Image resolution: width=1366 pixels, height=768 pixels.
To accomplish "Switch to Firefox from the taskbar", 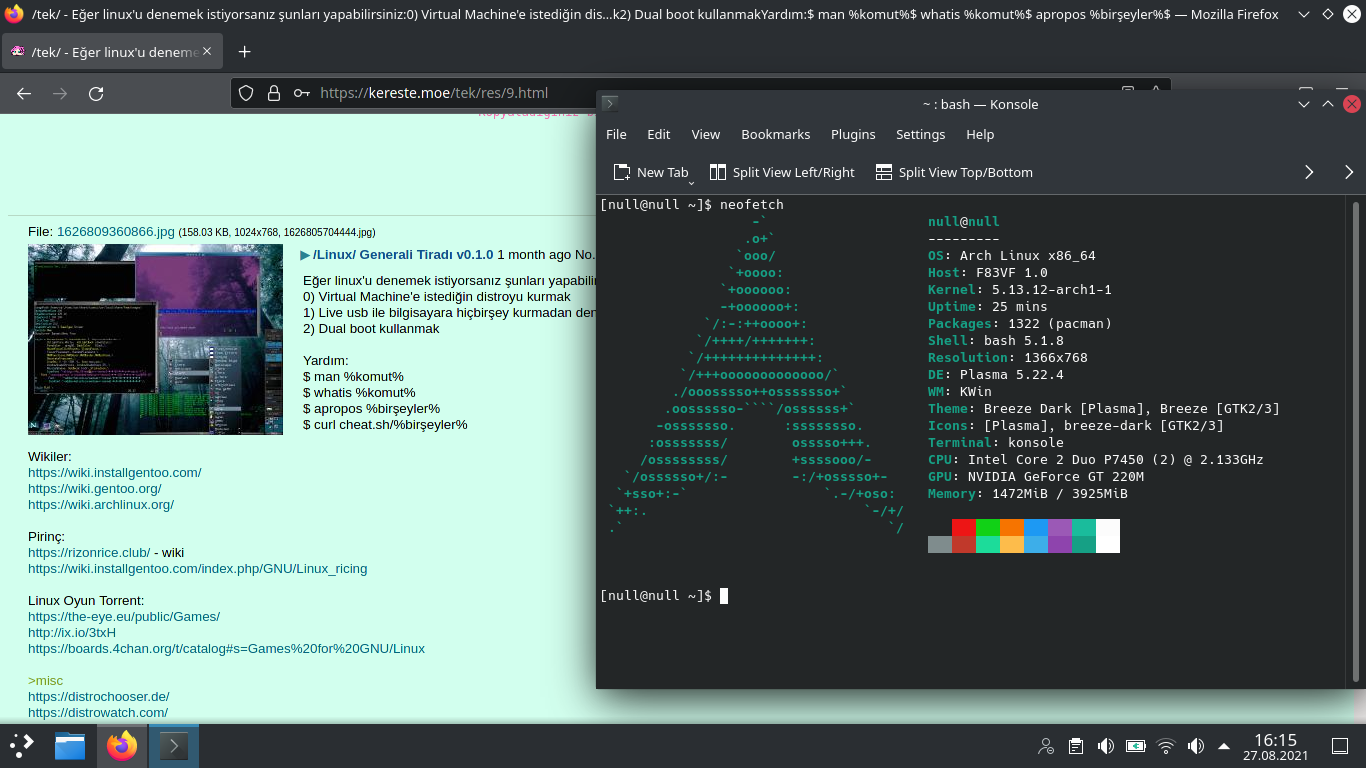I will [x=122, y=746].
